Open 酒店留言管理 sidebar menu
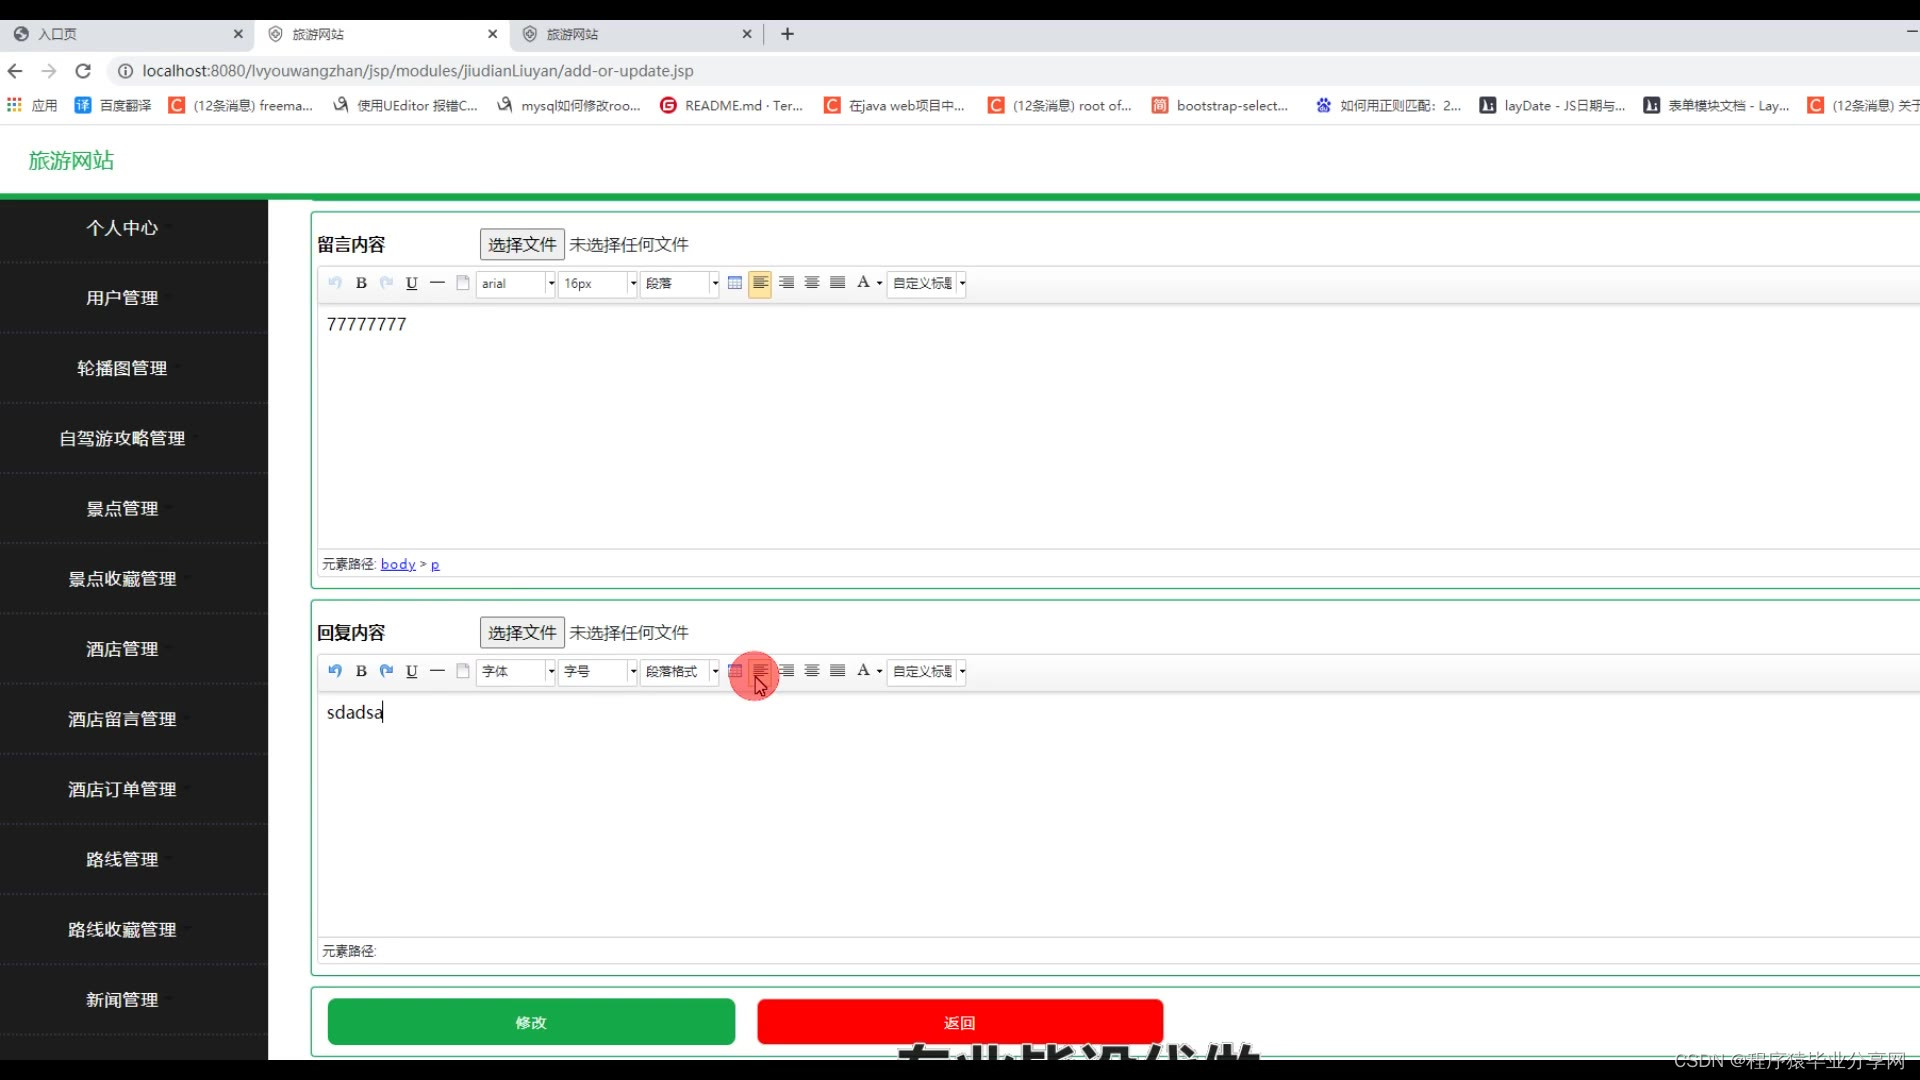 pyautogui.click(x=122, y=719)
